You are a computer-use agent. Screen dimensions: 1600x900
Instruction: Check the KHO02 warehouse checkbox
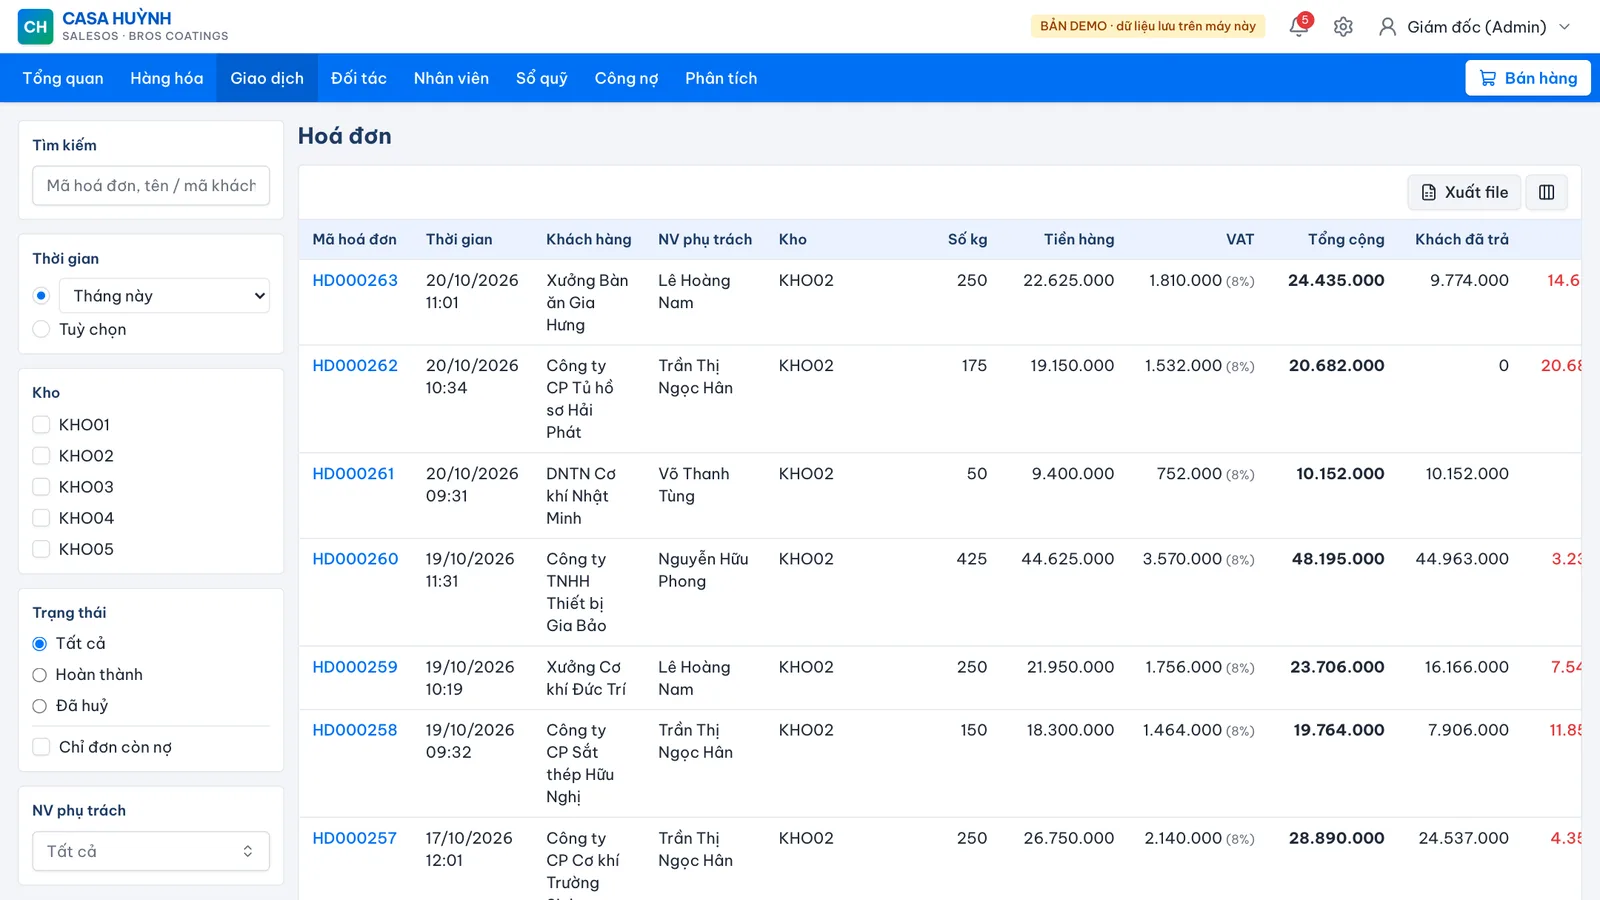click(41, 456)
